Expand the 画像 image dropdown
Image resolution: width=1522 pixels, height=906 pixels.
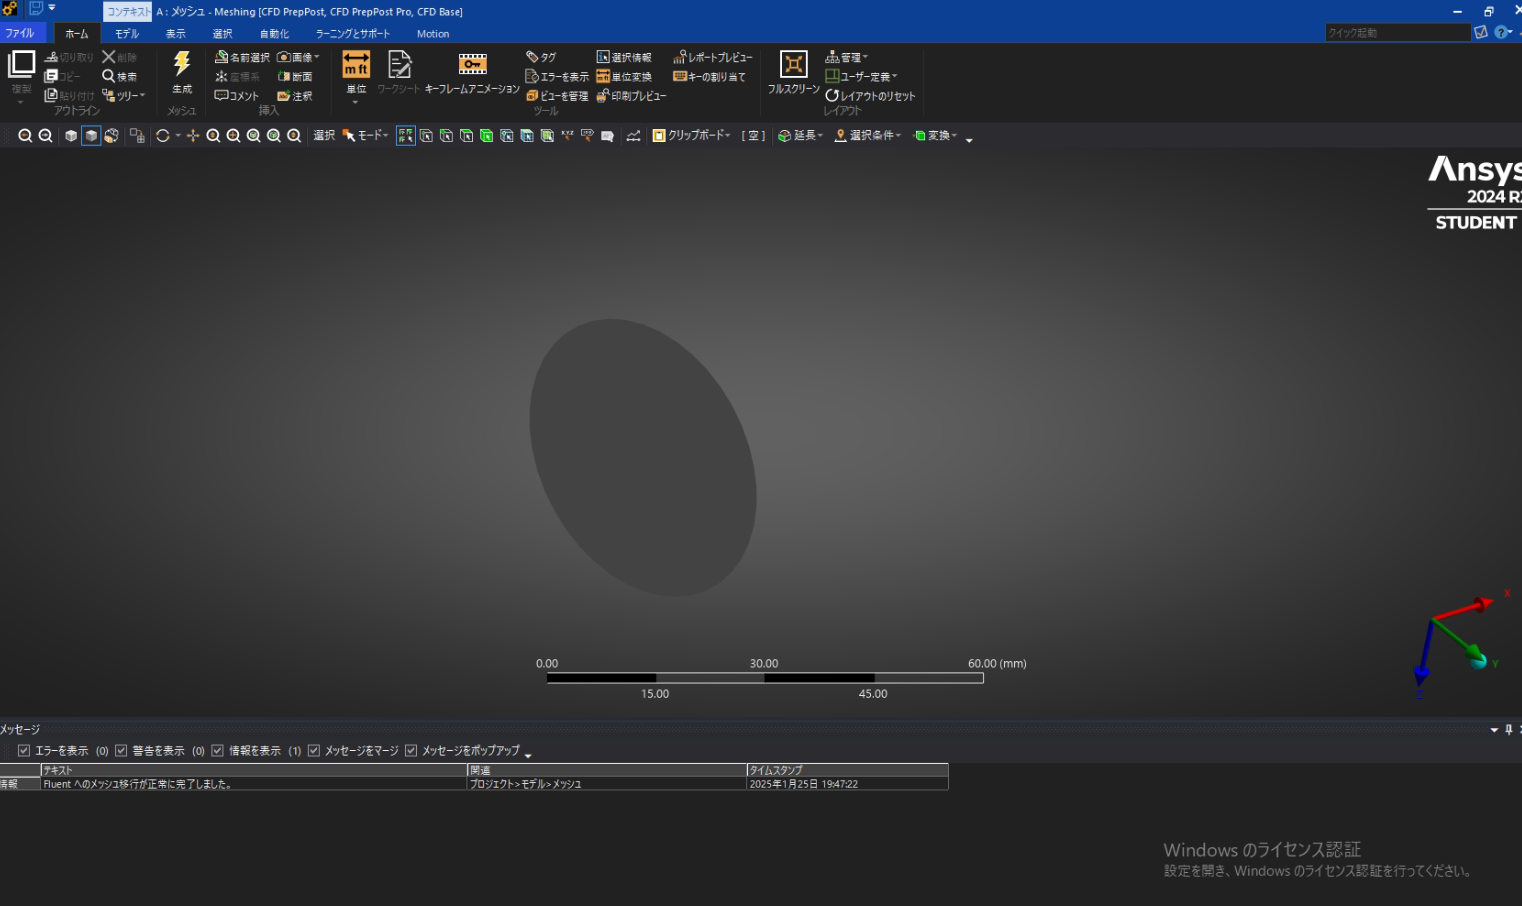tap(298, 57)
